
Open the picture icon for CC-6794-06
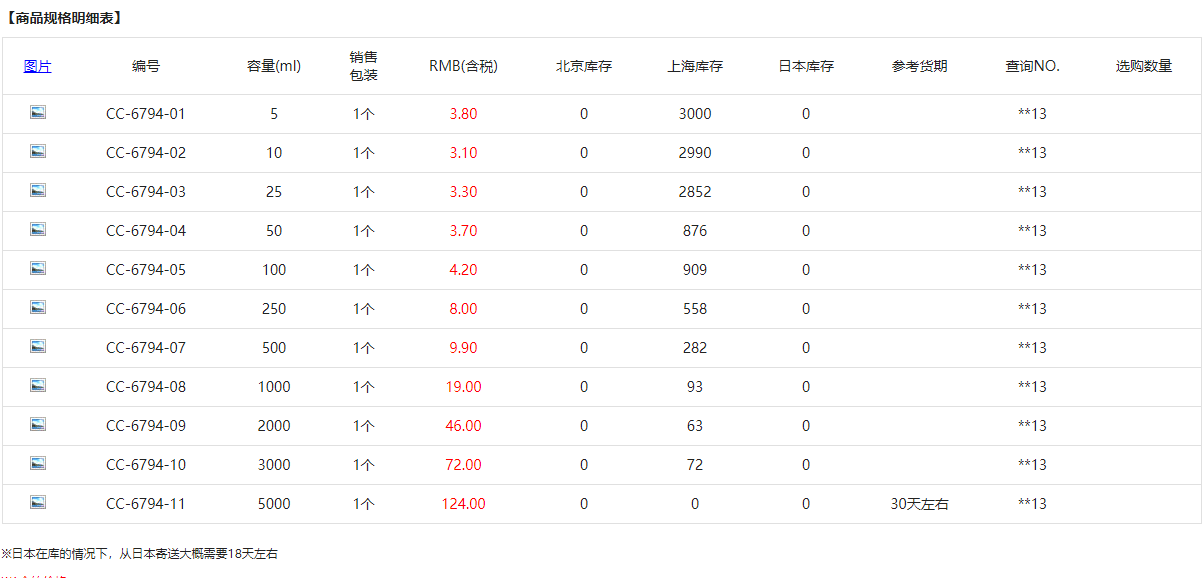[38, 308]
